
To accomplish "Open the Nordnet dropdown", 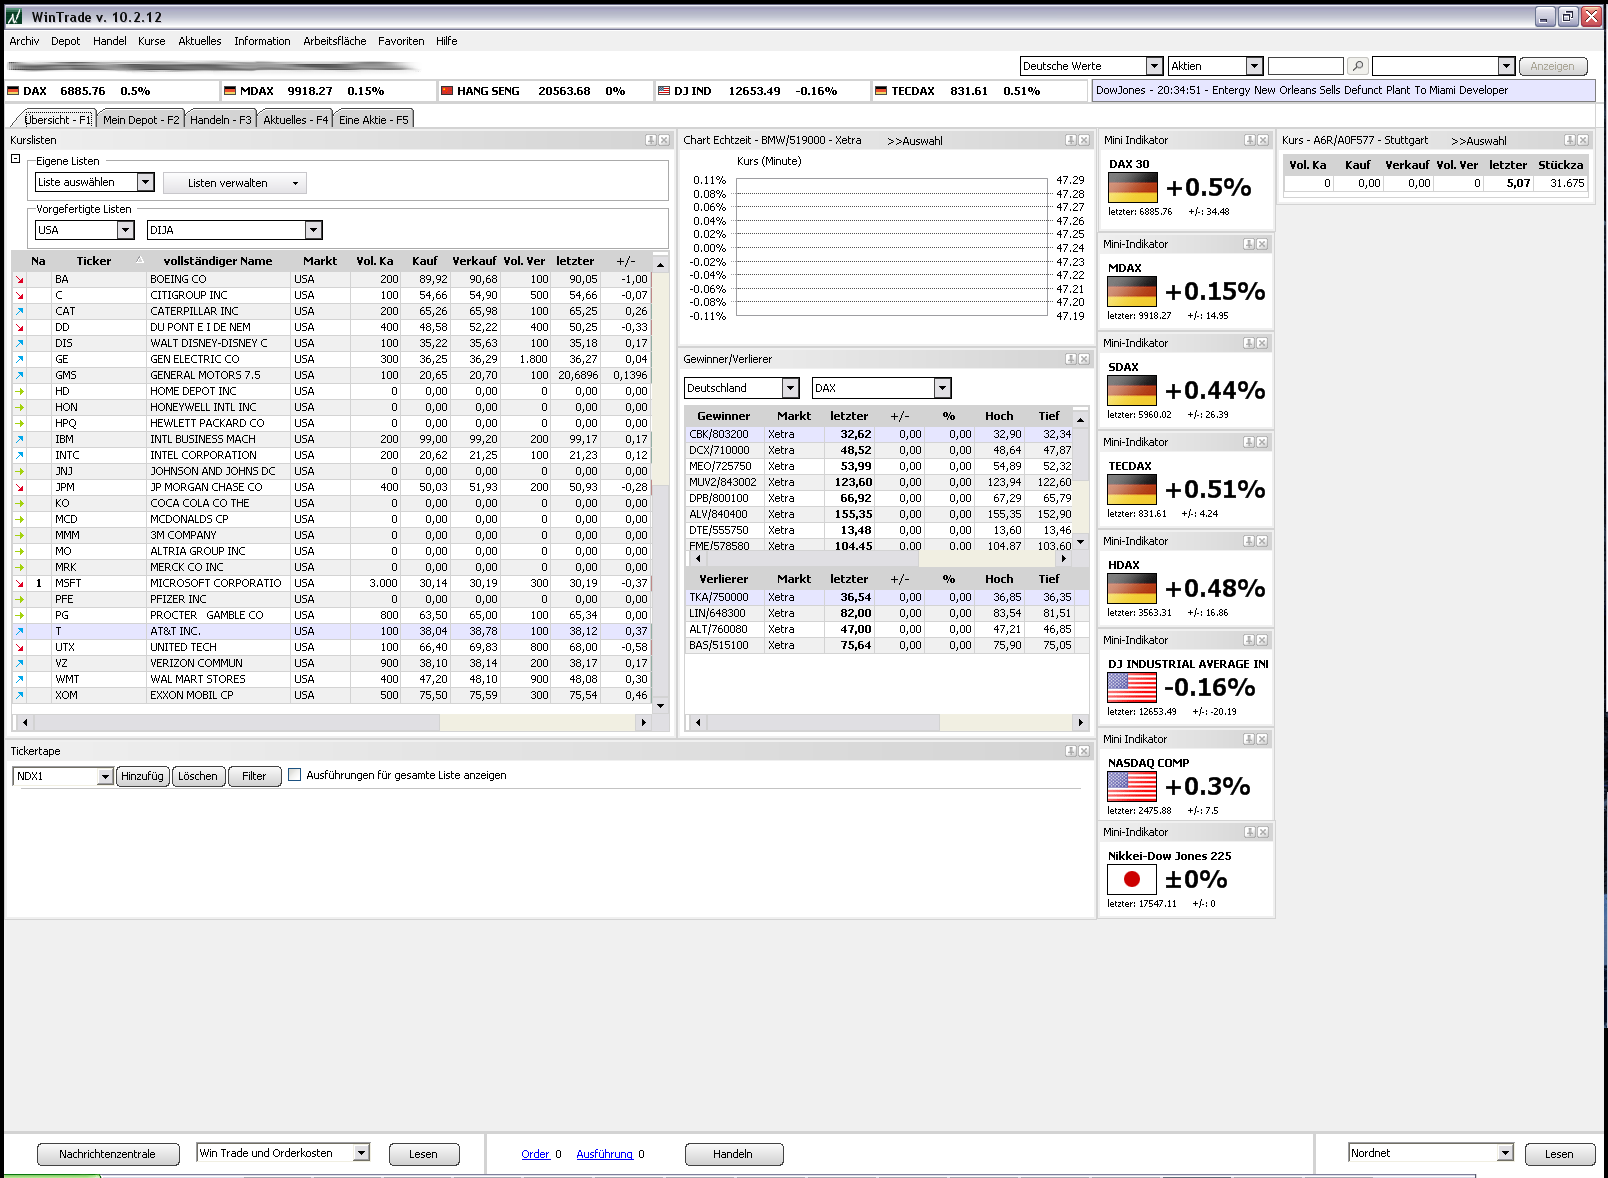I will click(x=1506, y=1153).
